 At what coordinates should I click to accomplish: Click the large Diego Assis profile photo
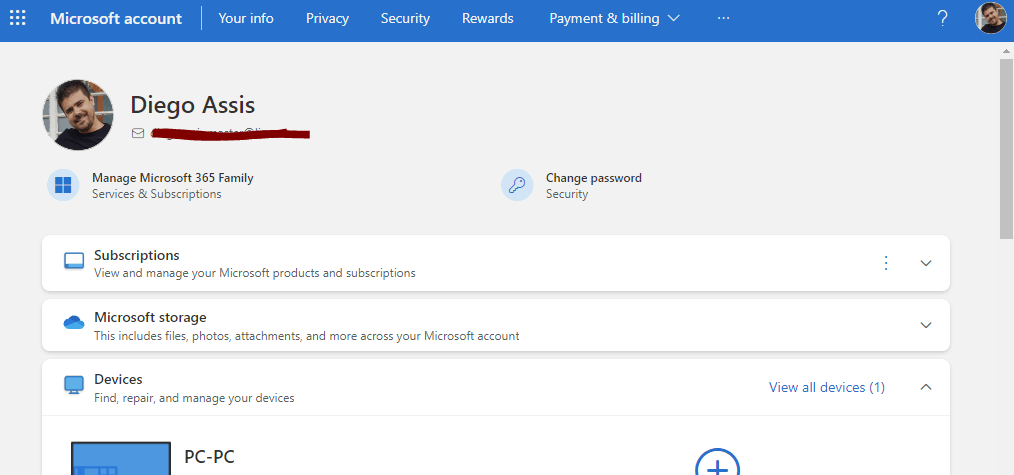pyautogui.click(x=78, y=115)
